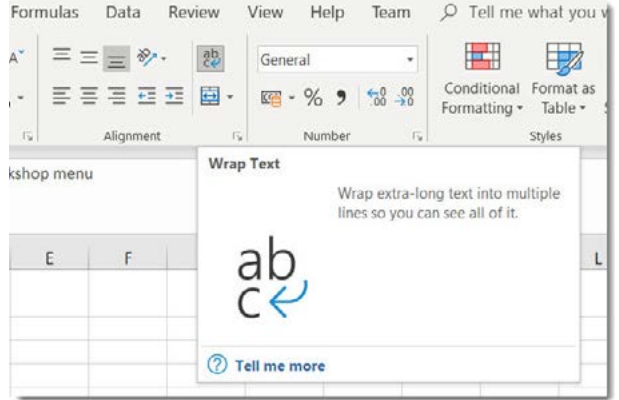The image size is (619, 400).
Task: Switch to the Review tab
Action: pyautogui.click(x=194, y=13)
